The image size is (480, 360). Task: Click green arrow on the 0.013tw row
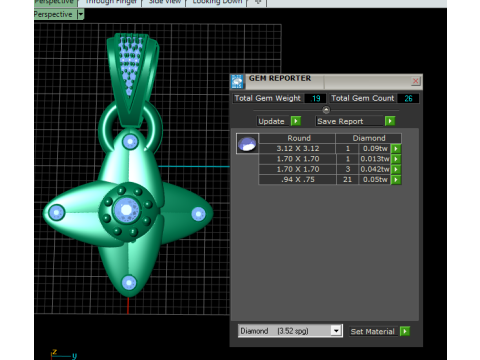click(396, 159)
